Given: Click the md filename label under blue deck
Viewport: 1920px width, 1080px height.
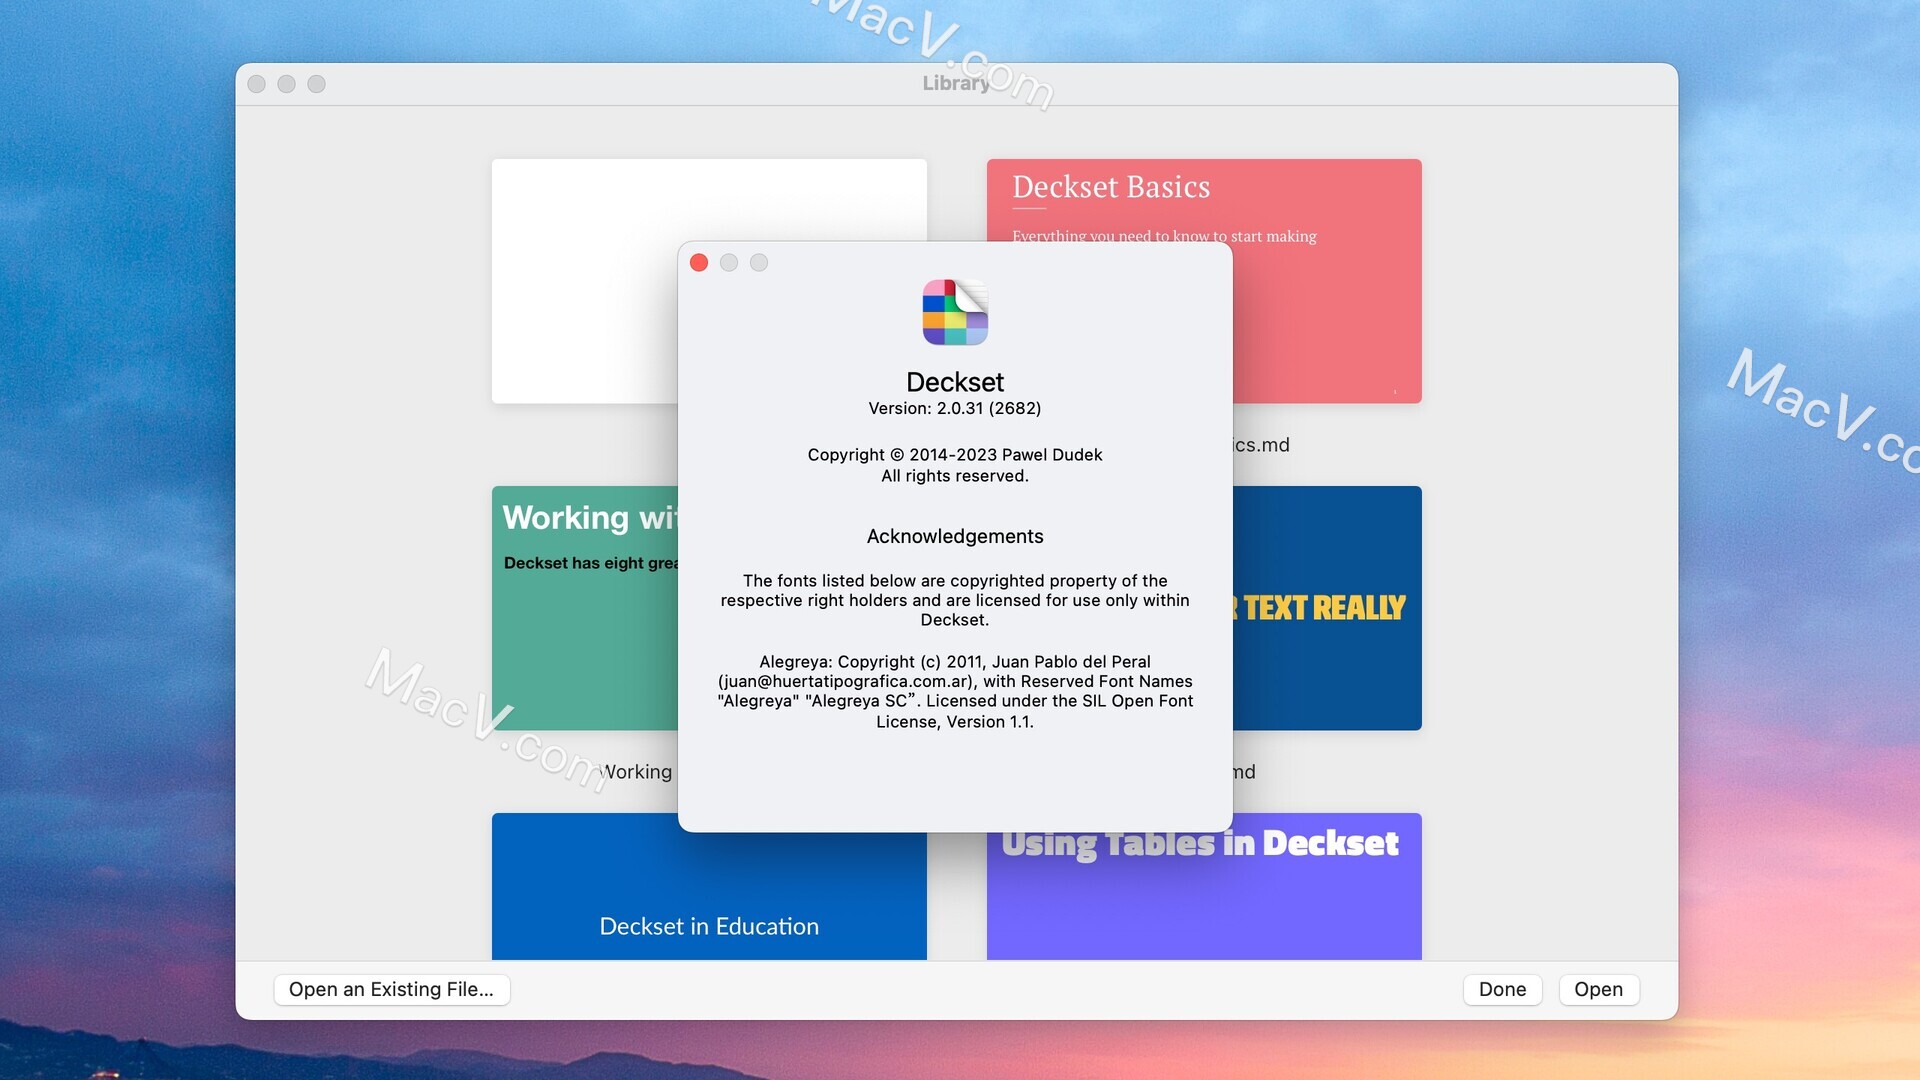Looking at the screenshot, I should 1244,771.
